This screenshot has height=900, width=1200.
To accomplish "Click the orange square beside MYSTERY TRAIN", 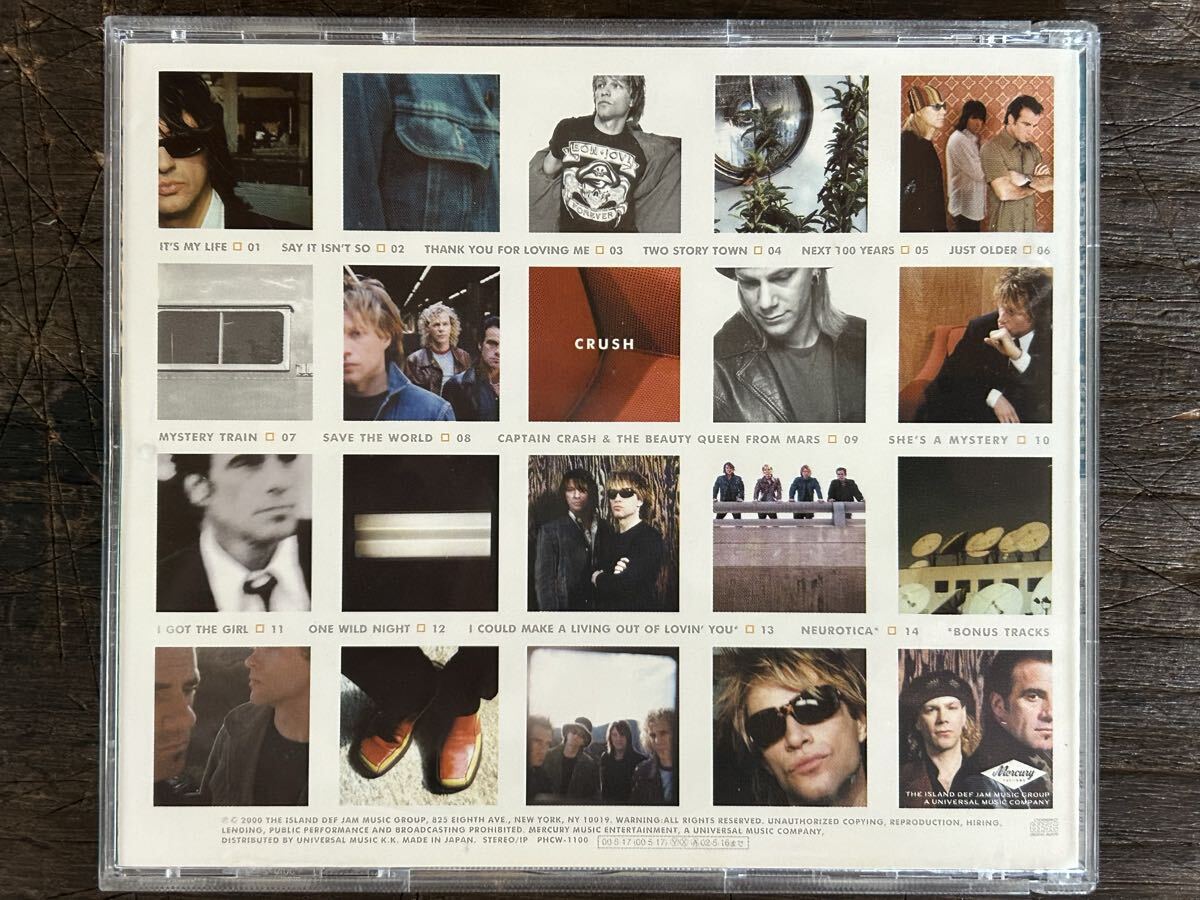I will click(x=268, y=438).
